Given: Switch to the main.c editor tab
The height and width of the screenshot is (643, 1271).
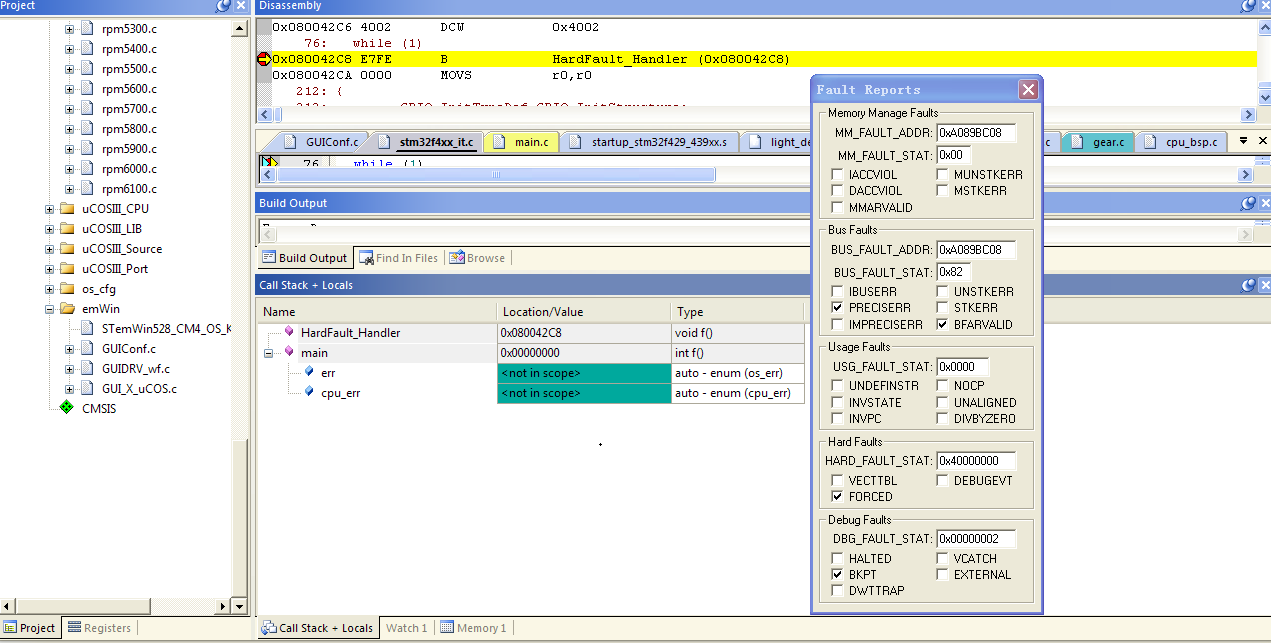Looking at the screenshot, I should point(520,142).
